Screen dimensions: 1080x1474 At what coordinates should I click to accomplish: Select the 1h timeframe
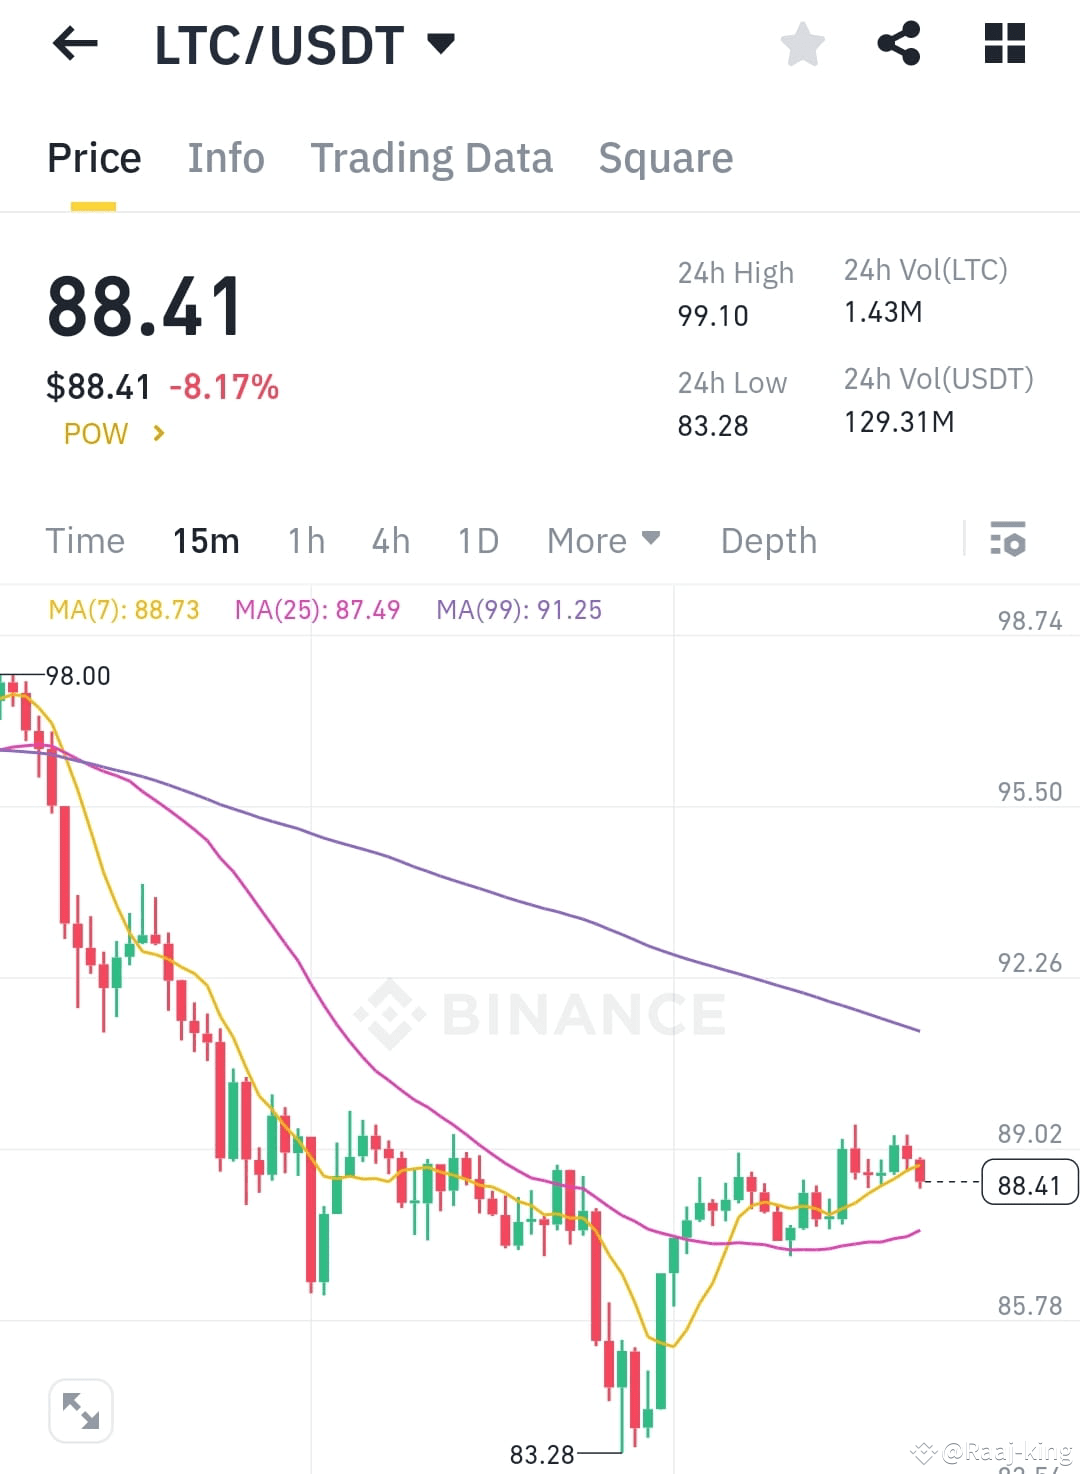click(x=305, y=540)
